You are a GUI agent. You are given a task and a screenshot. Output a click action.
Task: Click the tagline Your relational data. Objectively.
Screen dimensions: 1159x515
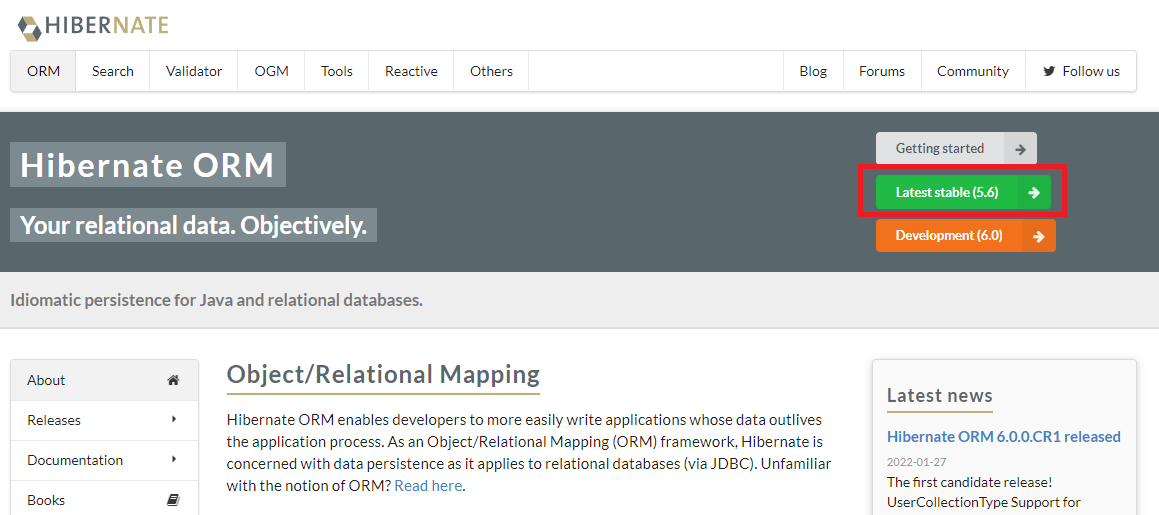point(194,225)
